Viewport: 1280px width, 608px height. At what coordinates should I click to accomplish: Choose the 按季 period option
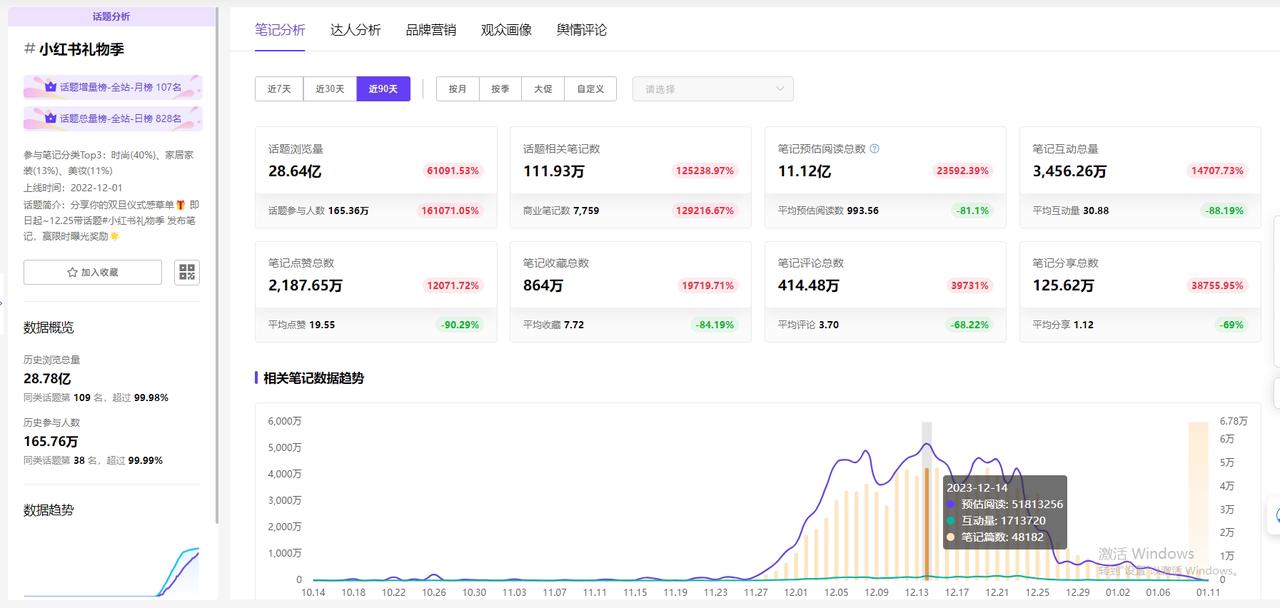click(500, 89)
